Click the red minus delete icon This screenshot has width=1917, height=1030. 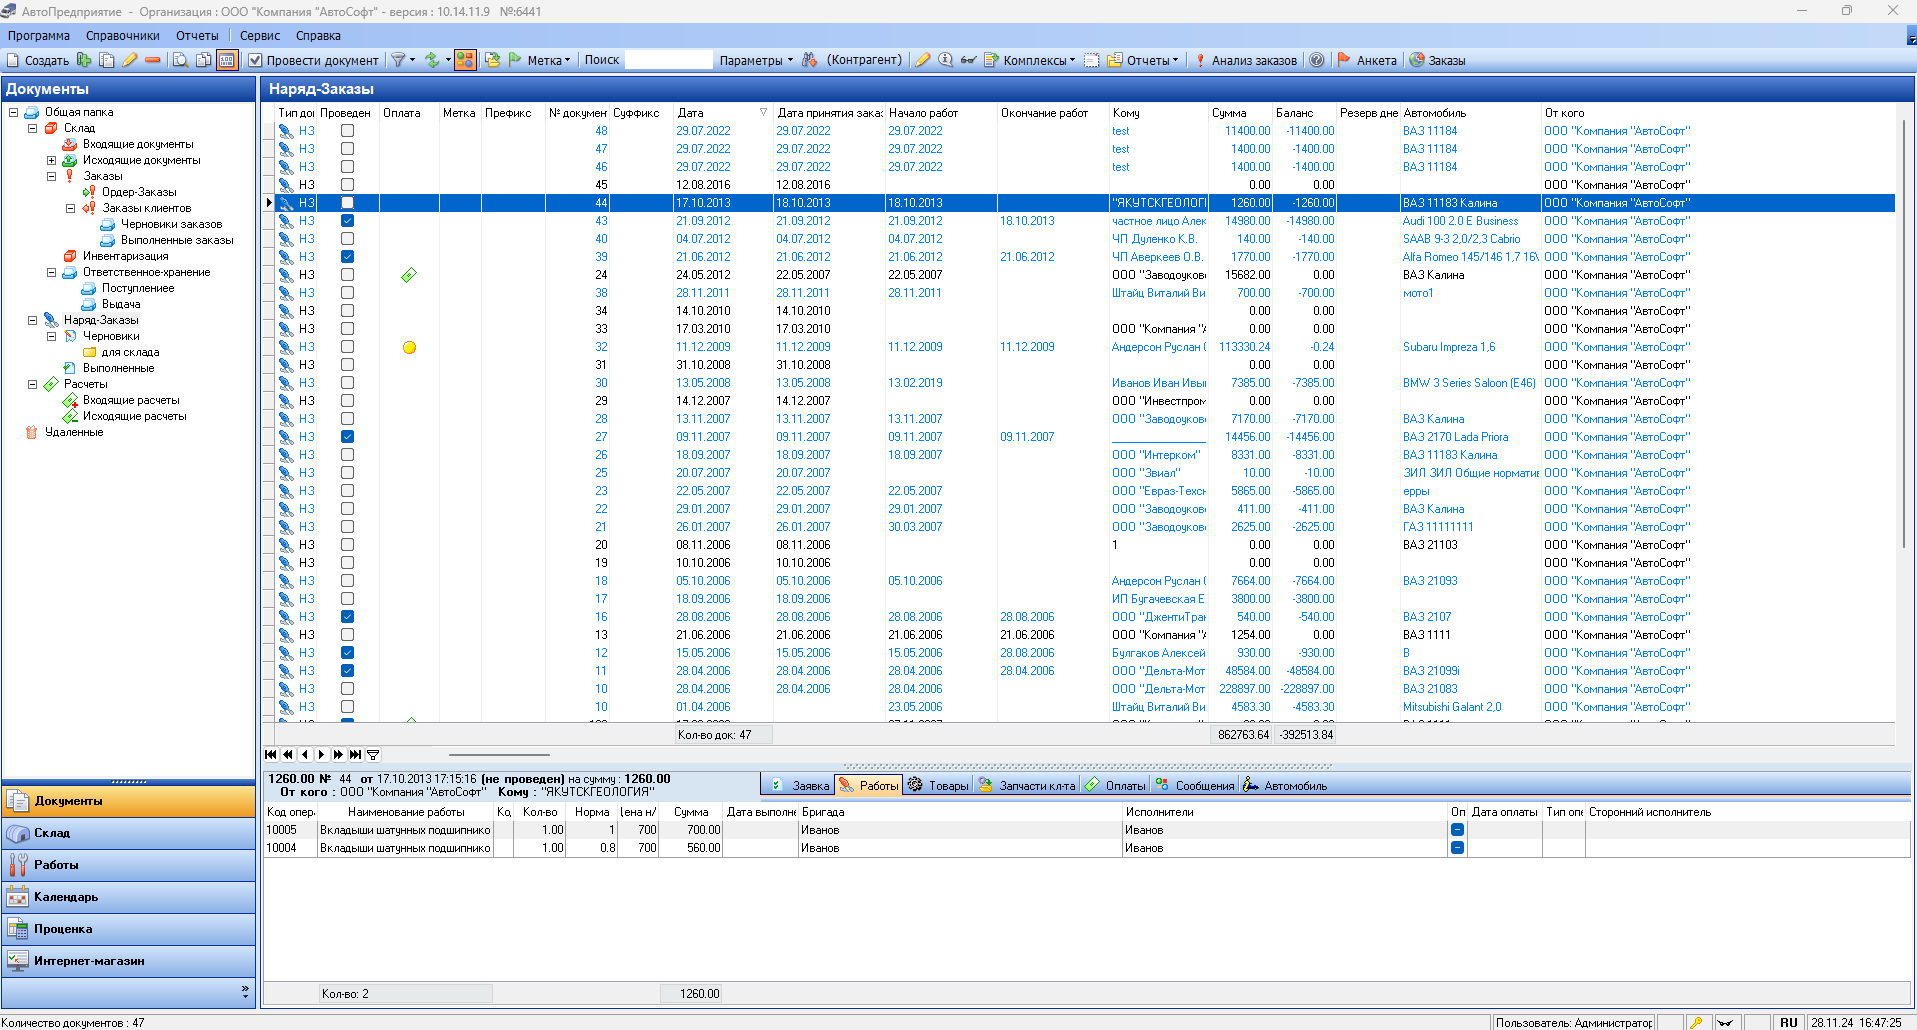[153, 60]
